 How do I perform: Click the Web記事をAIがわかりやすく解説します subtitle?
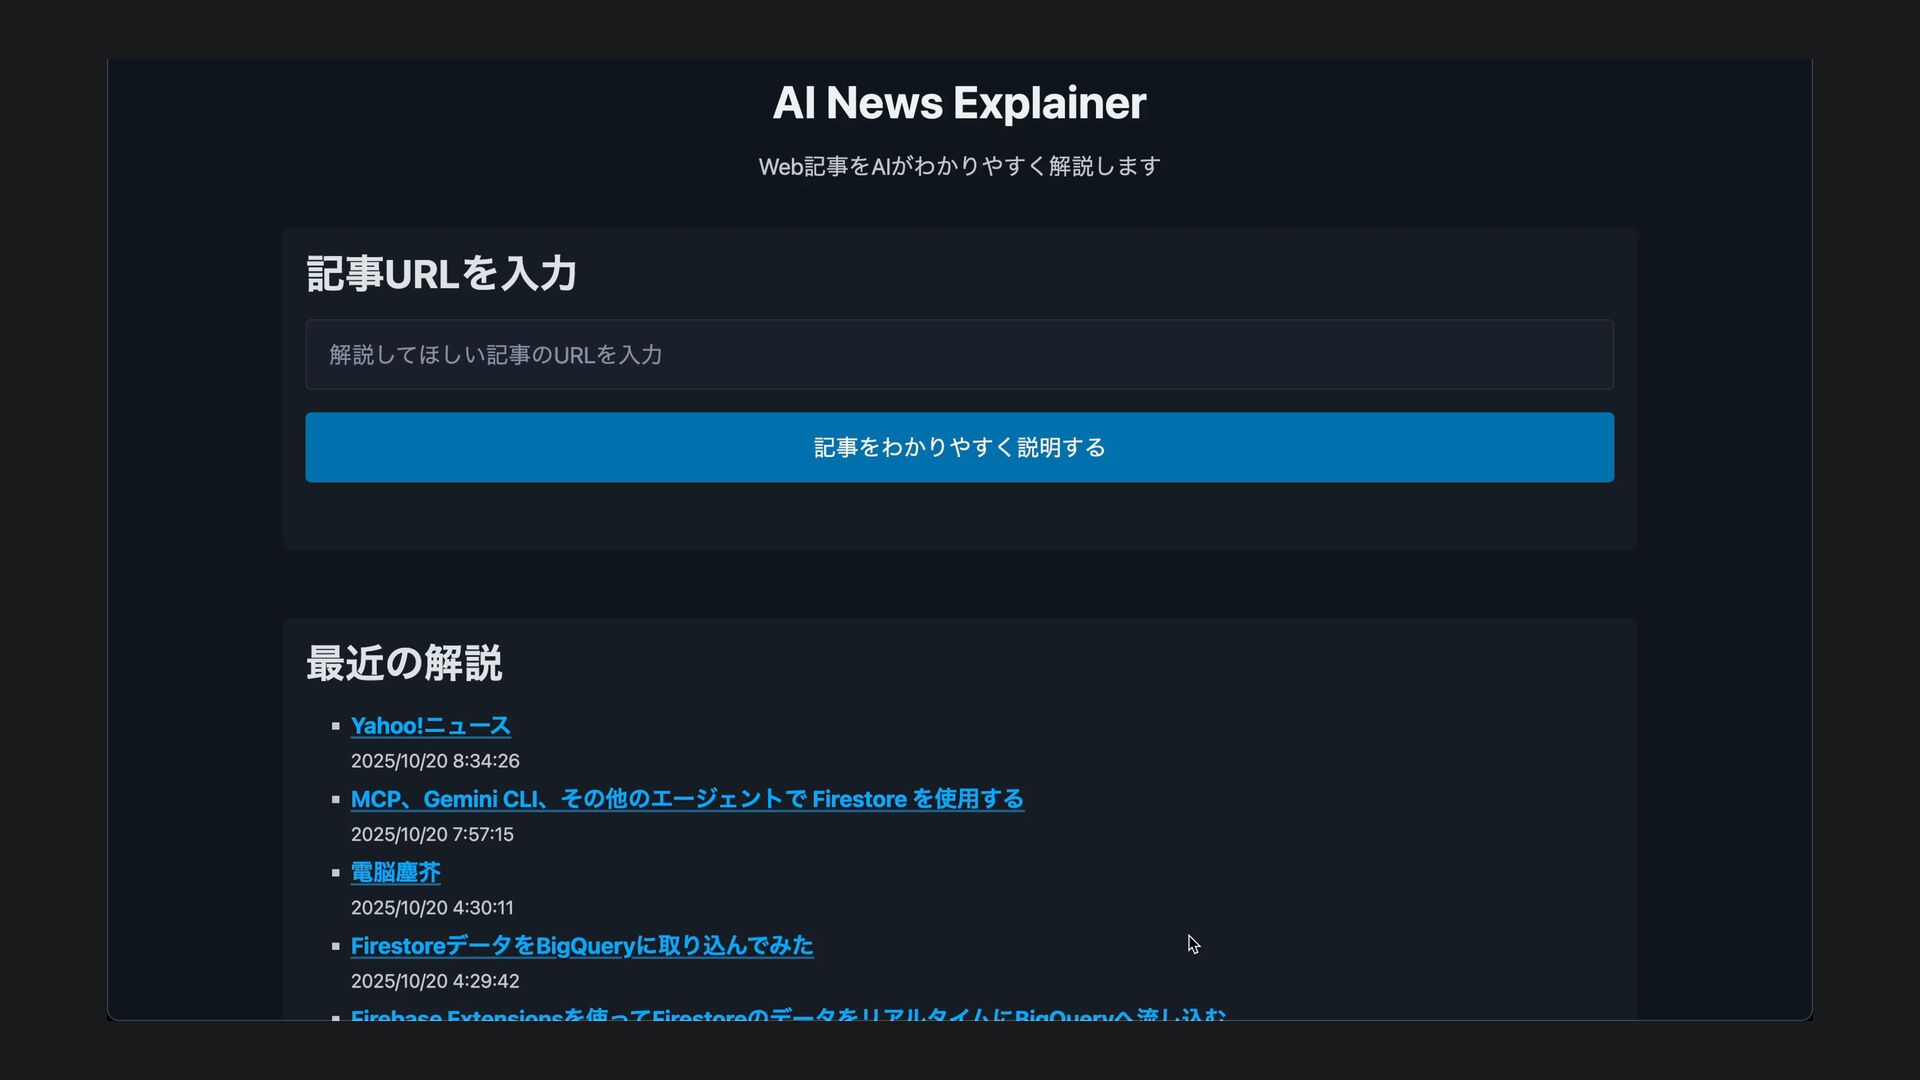pos(958,166)
